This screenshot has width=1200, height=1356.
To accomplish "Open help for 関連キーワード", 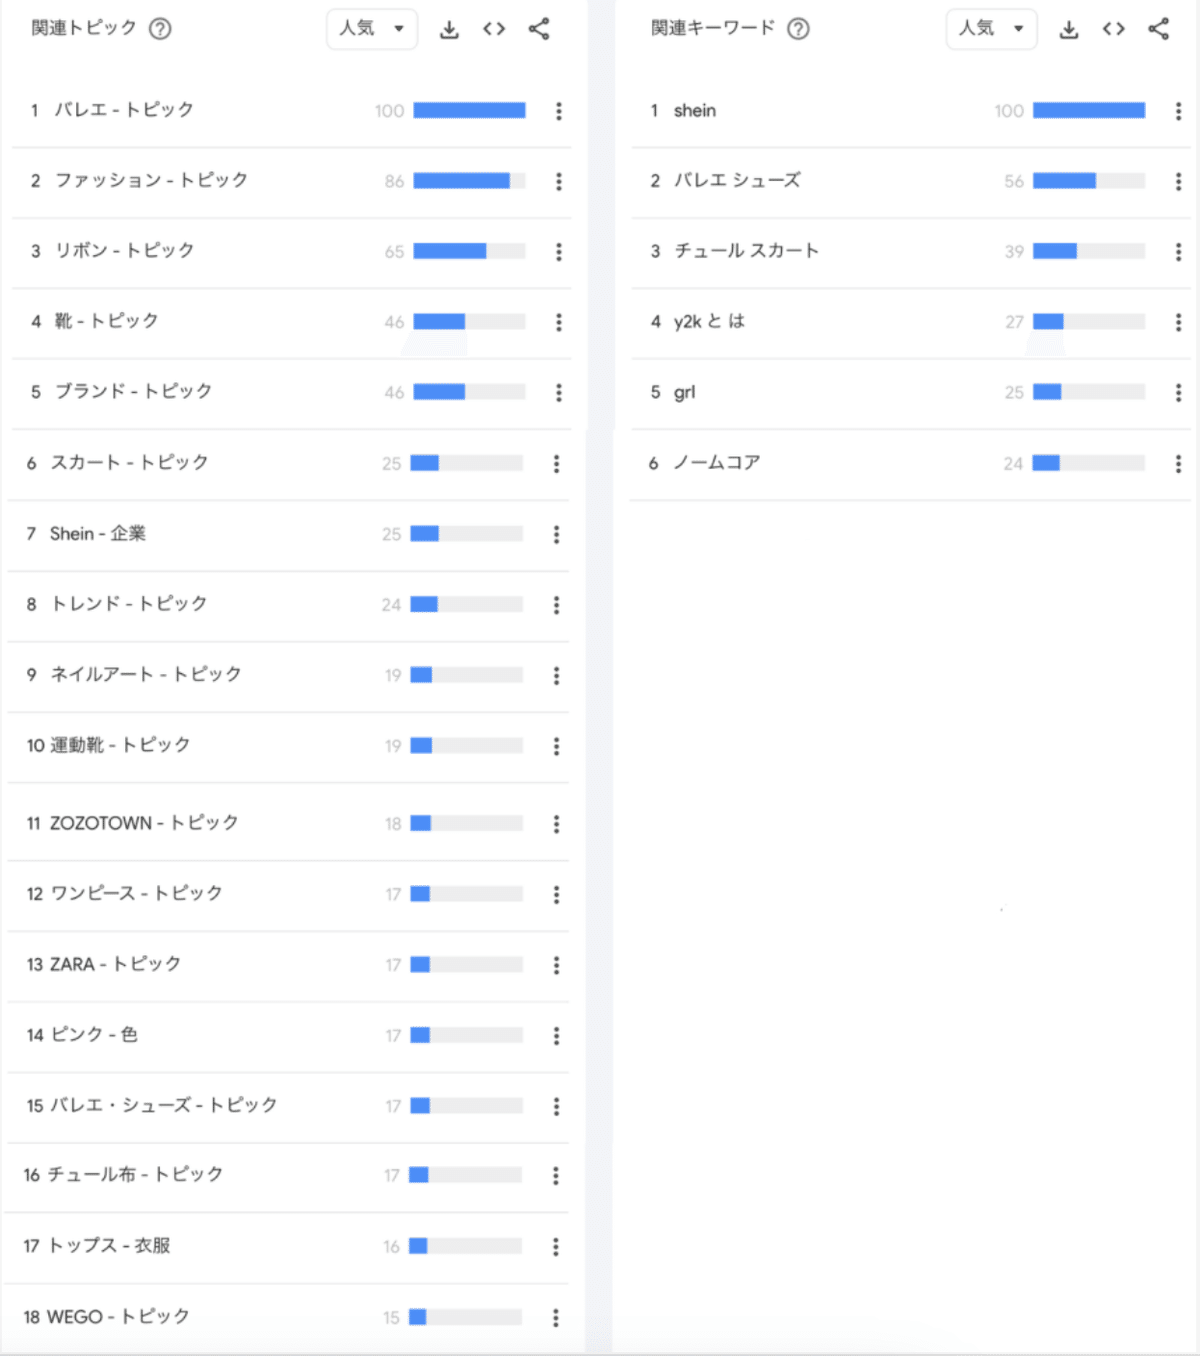I will pyautogui.click(x=798, y=29).
